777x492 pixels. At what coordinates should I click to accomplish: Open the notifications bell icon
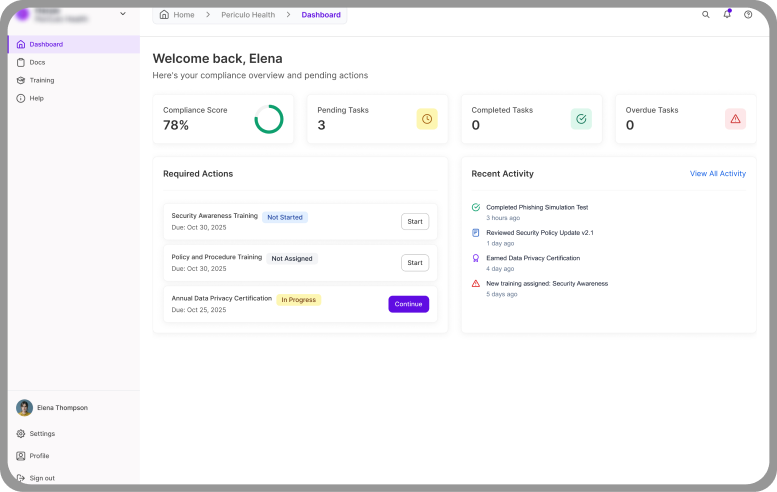[x=727, y=15]
